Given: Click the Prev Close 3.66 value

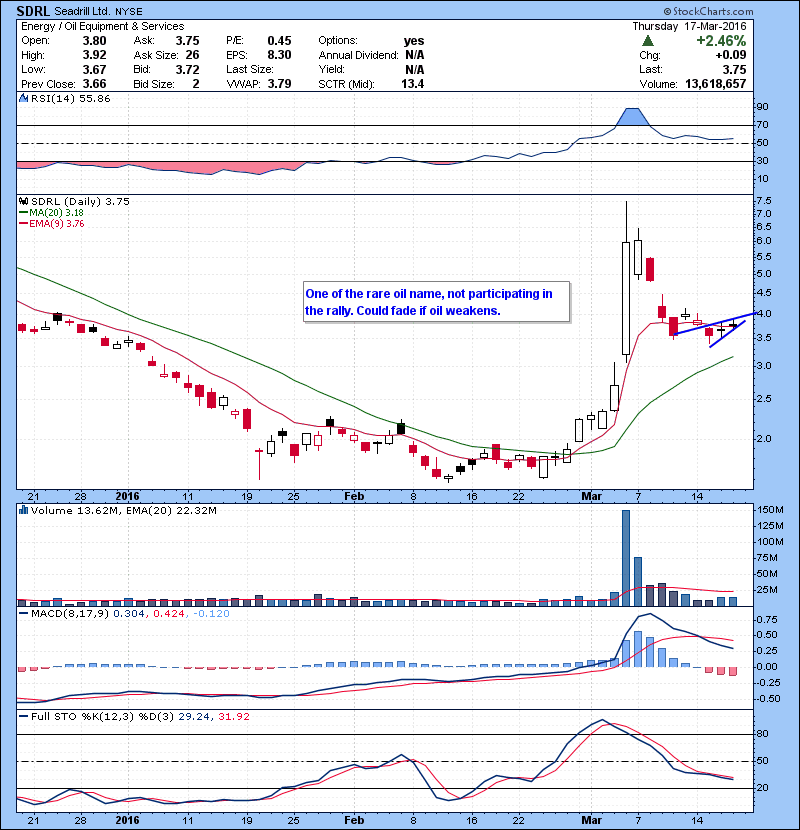Looking at the screenshot, I should 94,84.
